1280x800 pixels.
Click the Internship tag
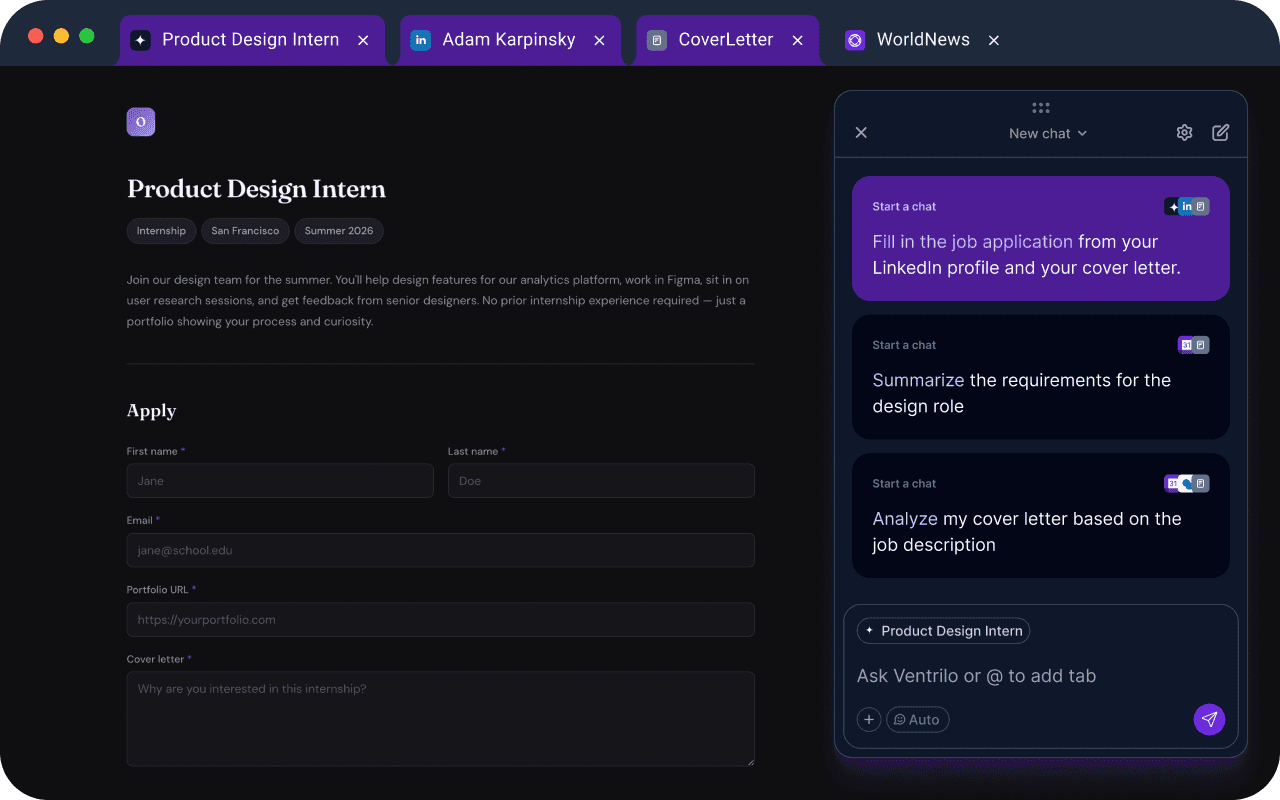(x=161, y=231)
